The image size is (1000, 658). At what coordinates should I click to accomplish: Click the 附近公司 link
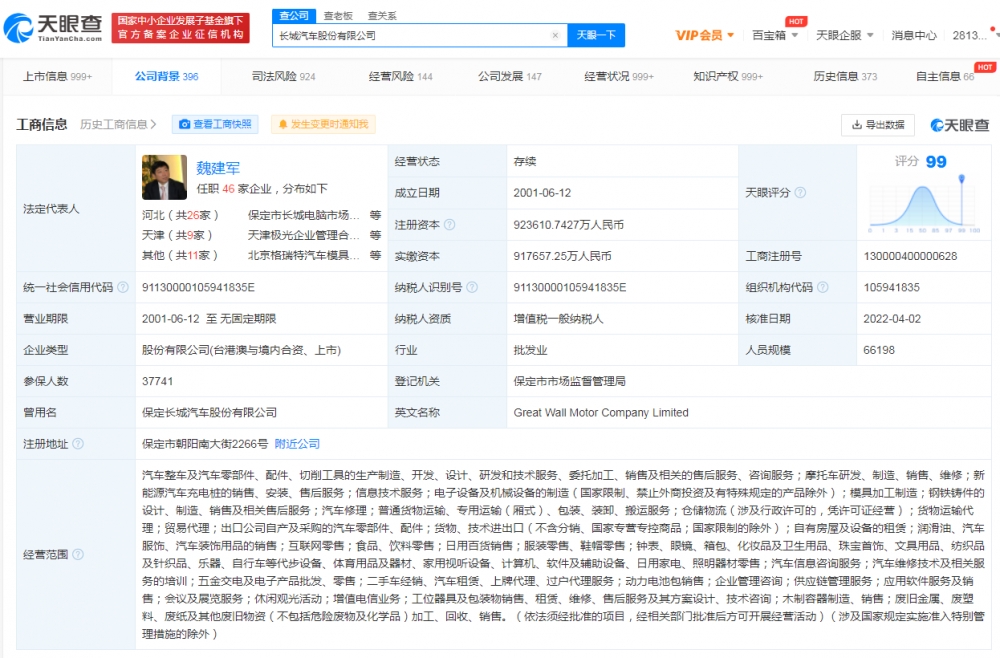[x=297, y=444]
